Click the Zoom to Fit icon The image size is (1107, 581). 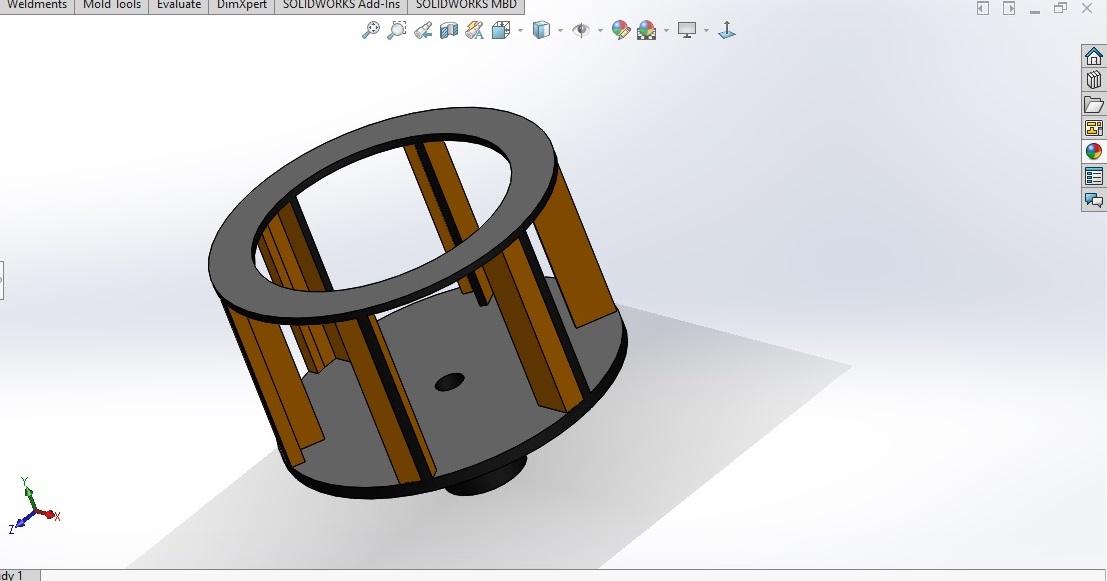(371, 30)
